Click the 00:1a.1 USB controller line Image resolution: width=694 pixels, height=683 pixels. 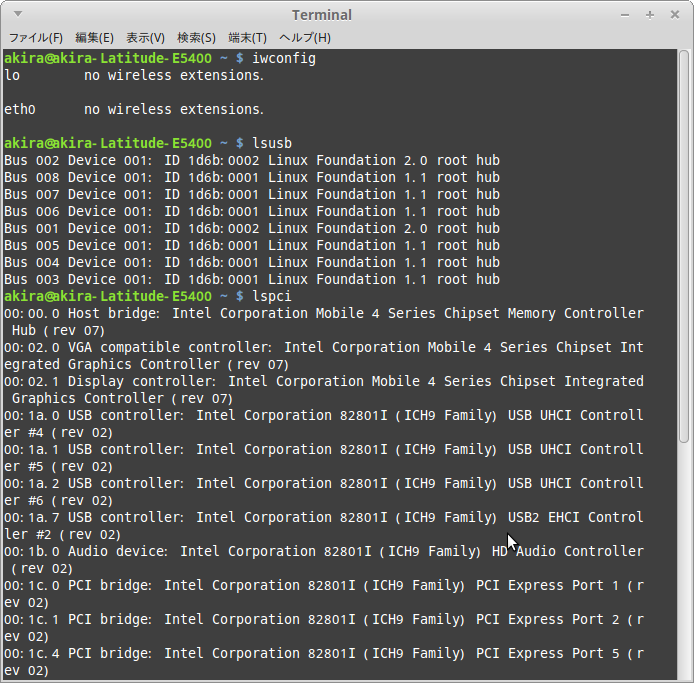[x=324, y=450]
